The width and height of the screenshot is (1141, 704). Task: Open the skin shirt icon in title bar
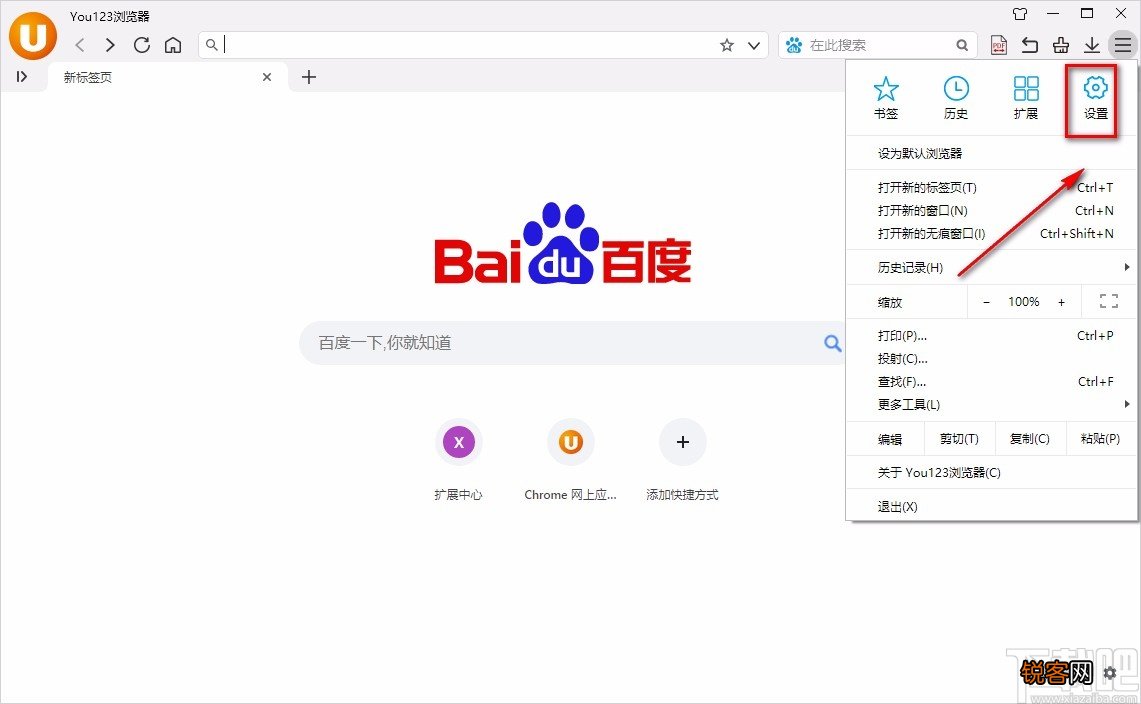point(1020,14)
